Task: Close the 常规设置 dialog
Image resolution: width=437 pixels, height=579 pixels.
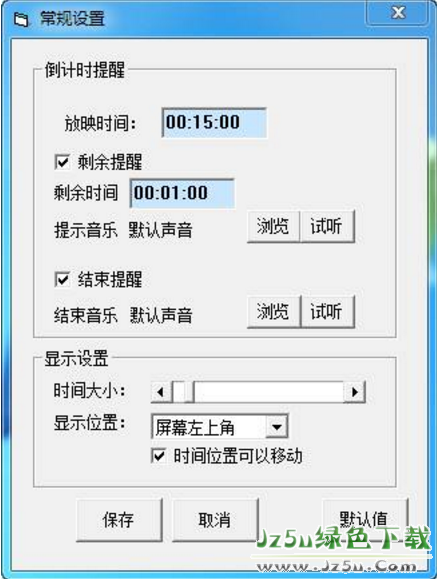Action: [x=398, y=13]
